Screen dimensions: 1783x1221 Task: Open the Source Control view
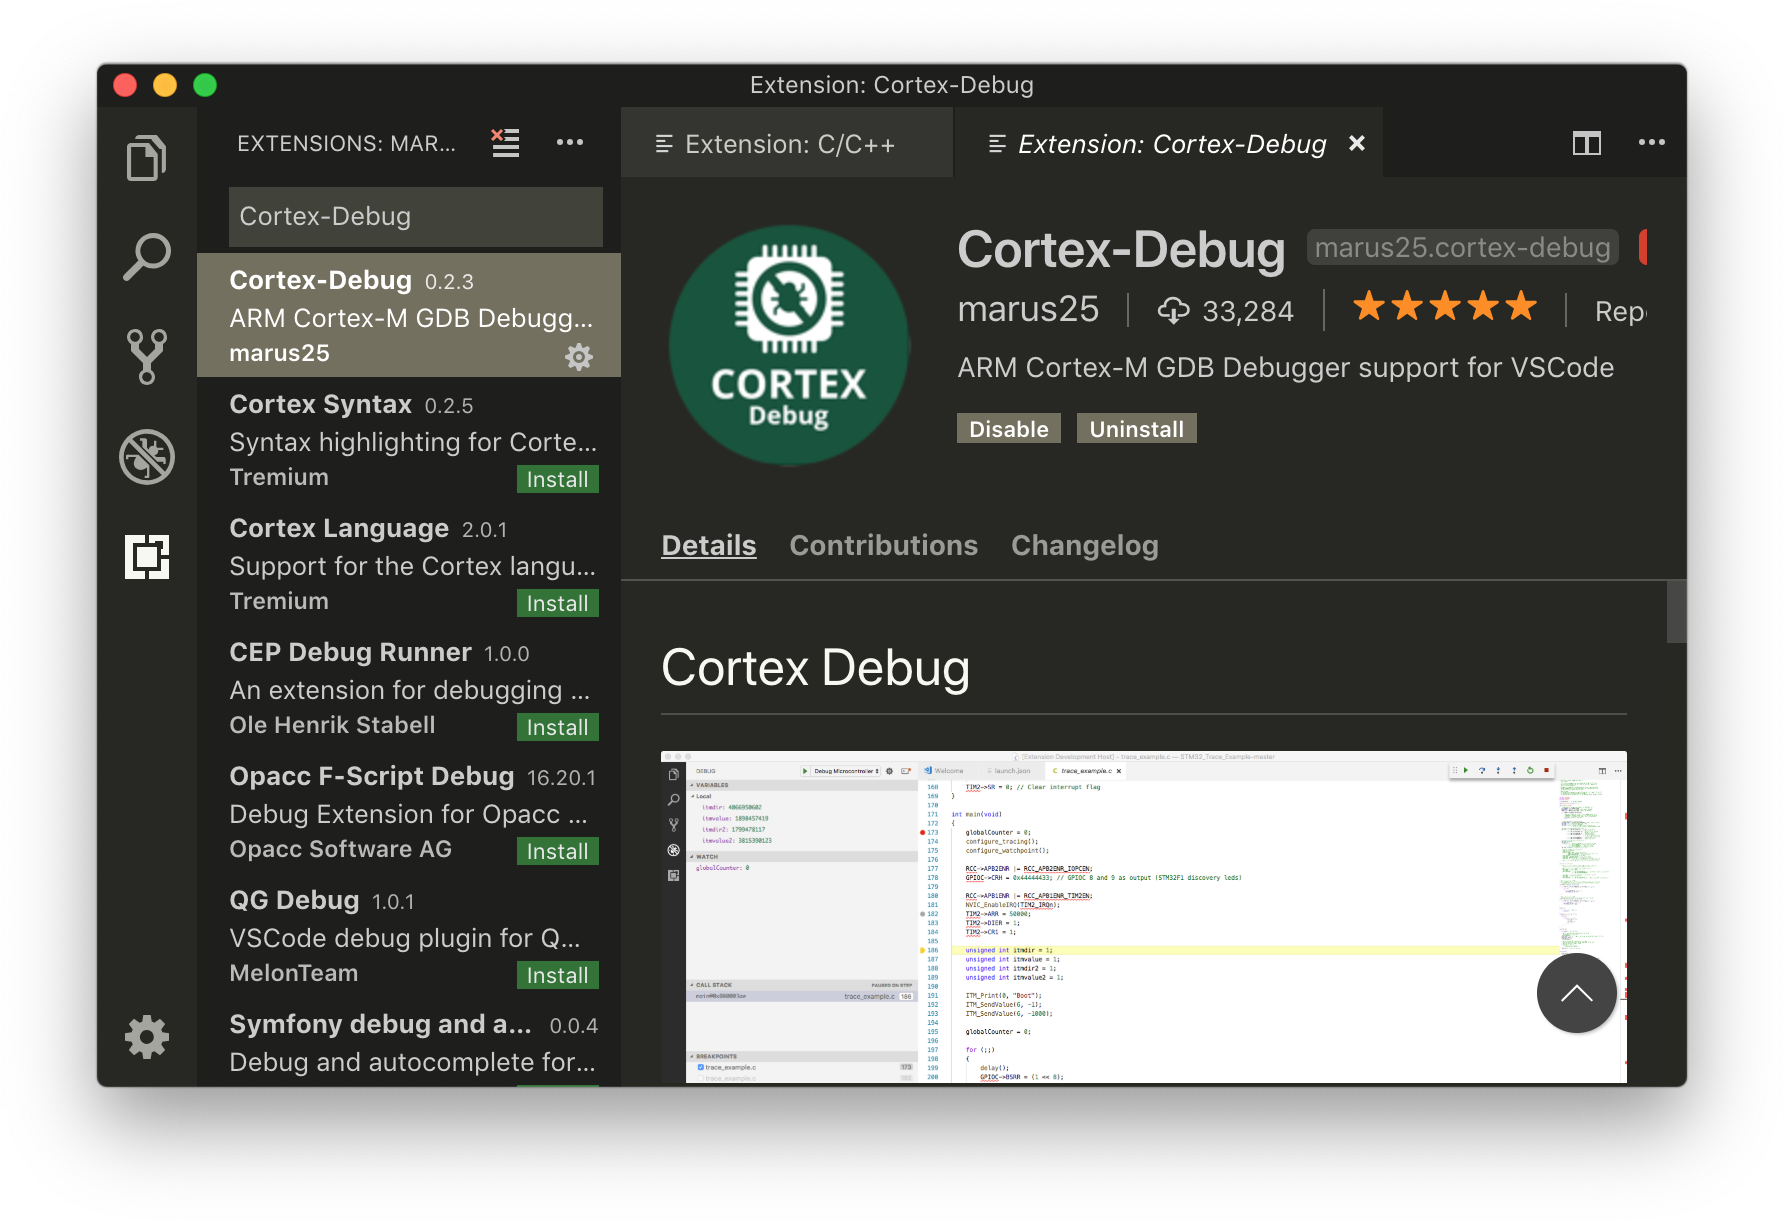click(x=146, y=356)
